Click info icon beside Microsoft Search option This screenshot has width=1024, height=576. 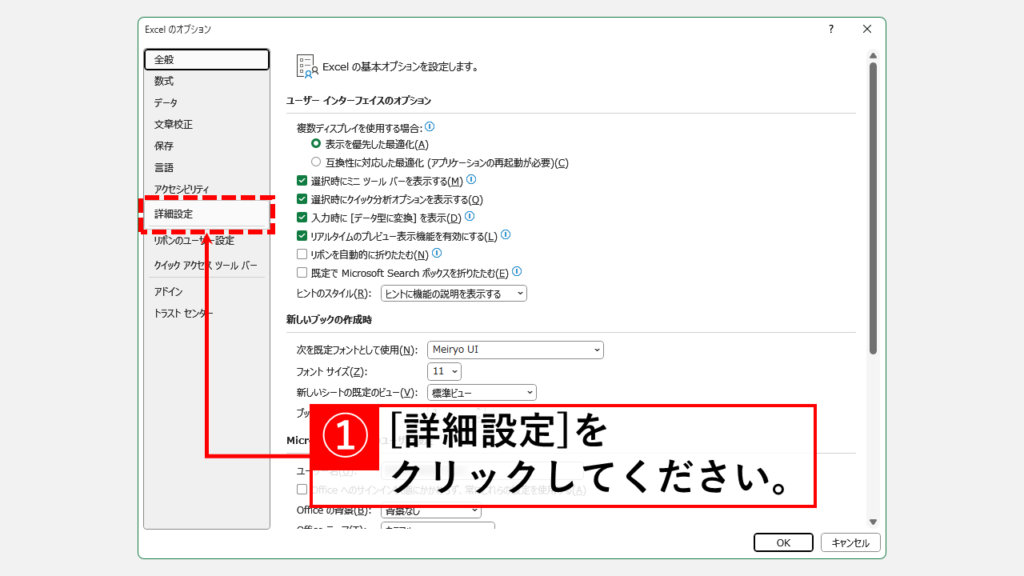[x=517, y=271]
